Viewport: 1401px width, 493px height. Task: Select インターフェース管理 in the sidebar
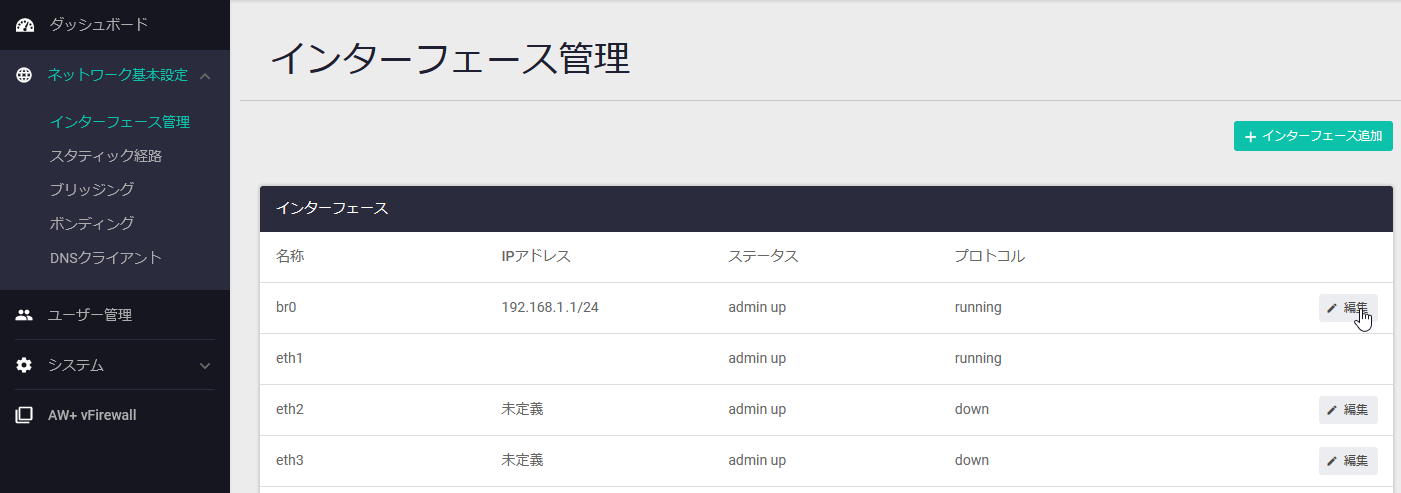(x=120, y=122)
